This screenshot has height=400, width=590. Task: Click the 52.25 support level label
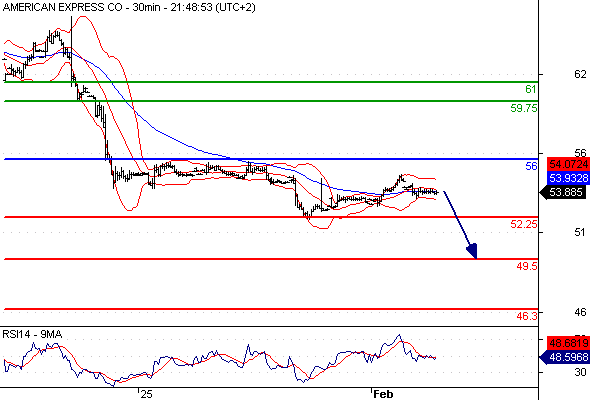tap(524, 224)
